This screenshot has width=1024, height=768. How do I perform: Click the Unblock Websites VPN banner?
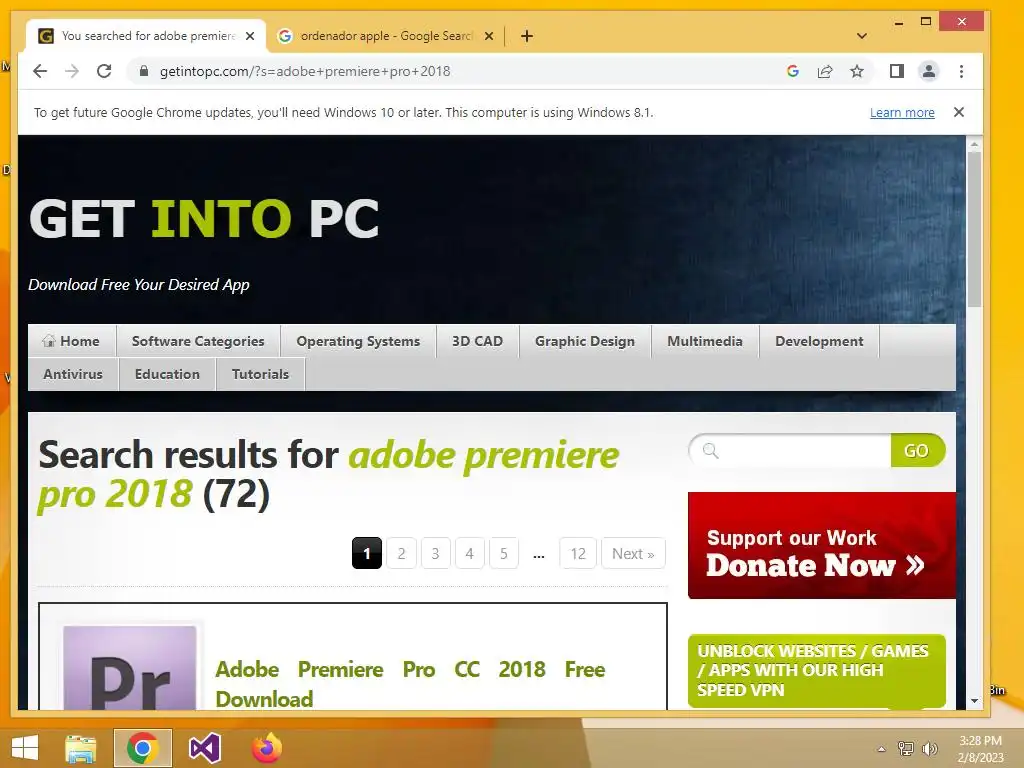click(816, 671)
